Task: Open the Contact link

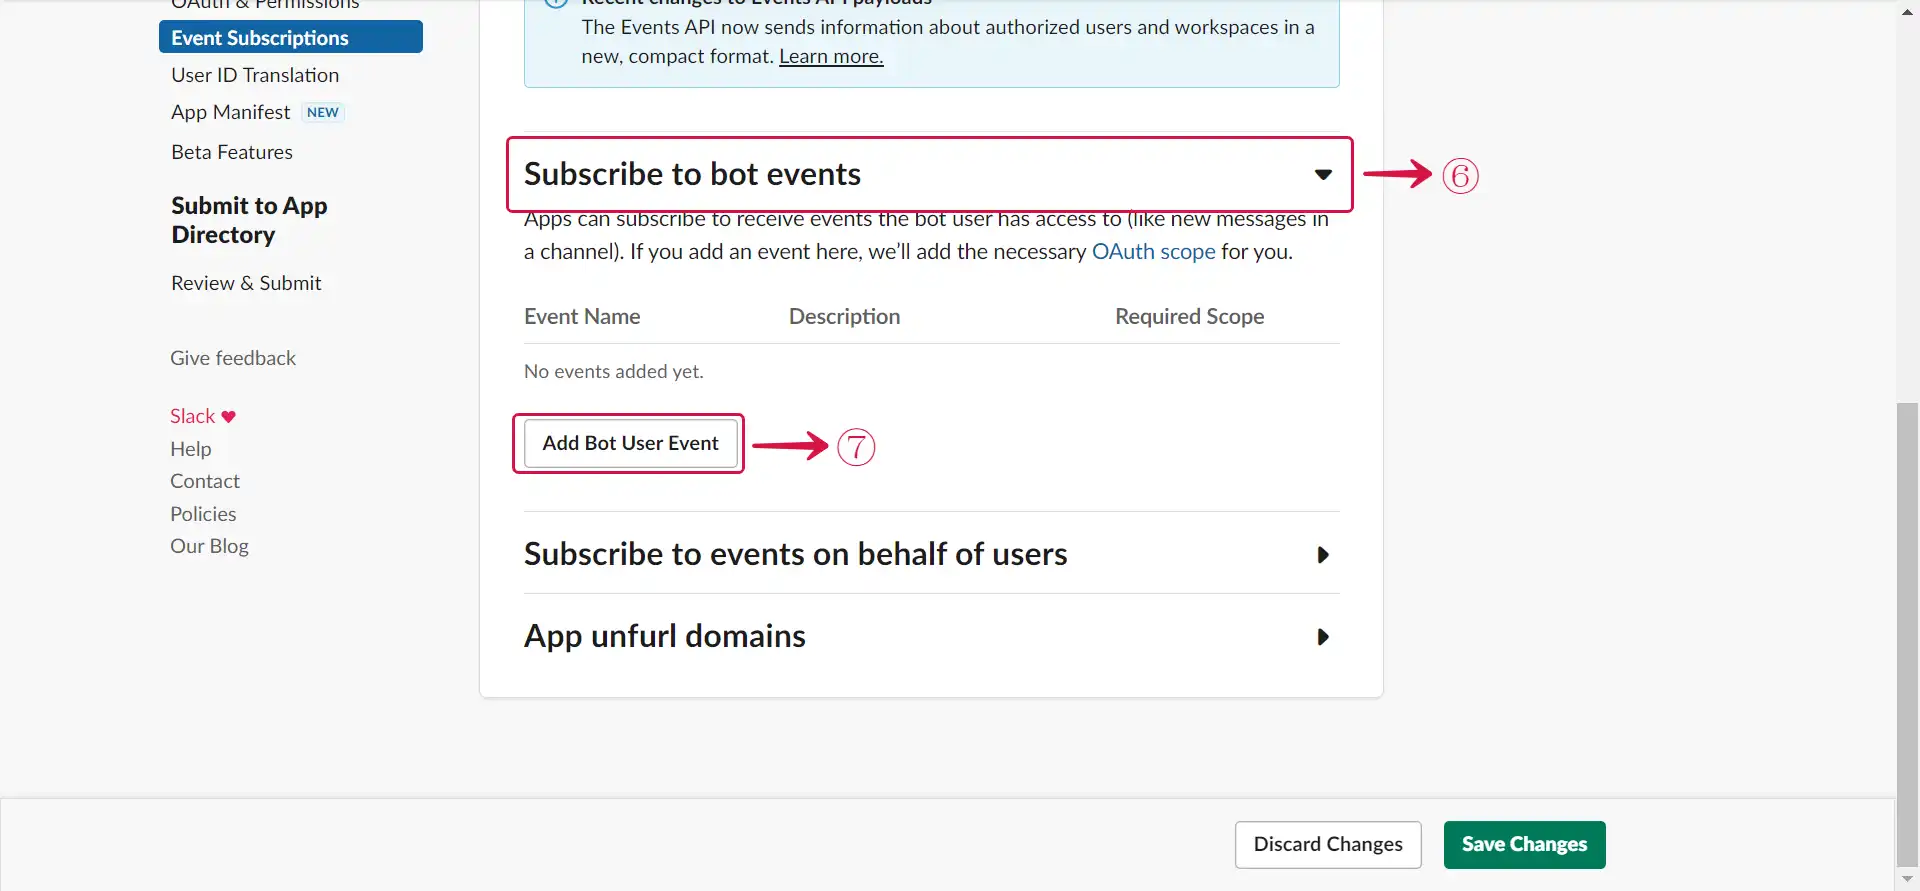Action: [x=205, y=481]
